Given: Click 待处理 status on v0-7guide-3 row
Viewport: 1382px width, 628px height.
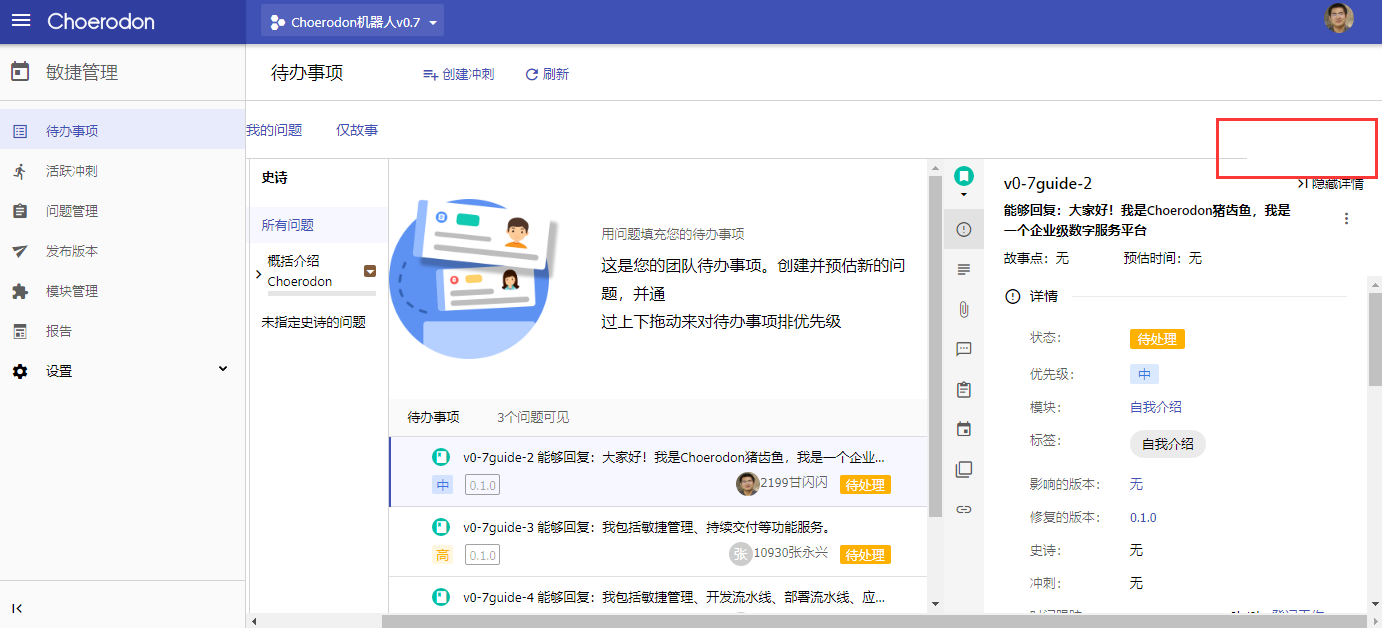Looking at the screenshot, I should click(865, 555).
